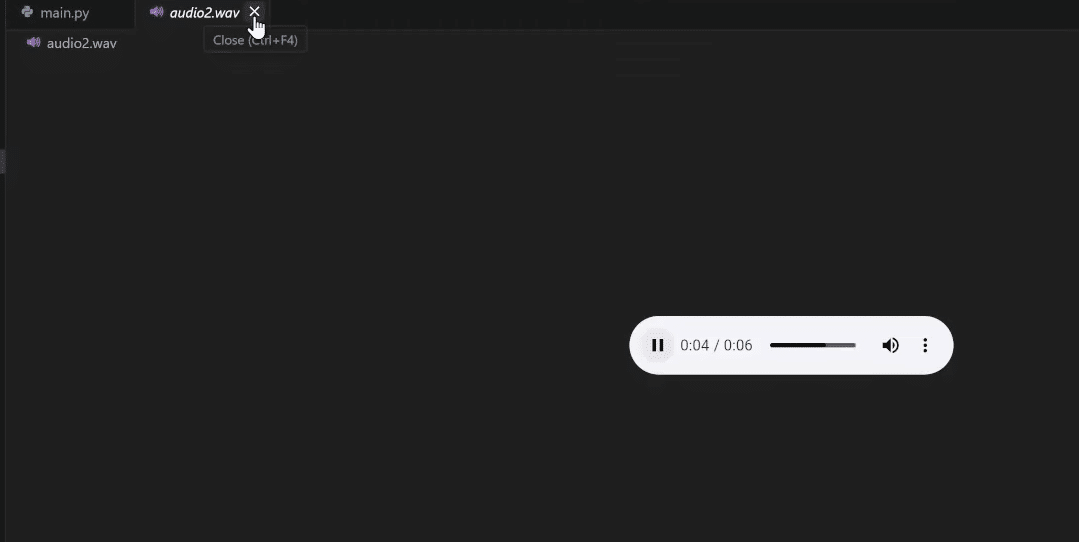Click the Python icon on main.py tab
Image resolution: width=1079 pixels, height=542 pixels.
tap(27, 12)
